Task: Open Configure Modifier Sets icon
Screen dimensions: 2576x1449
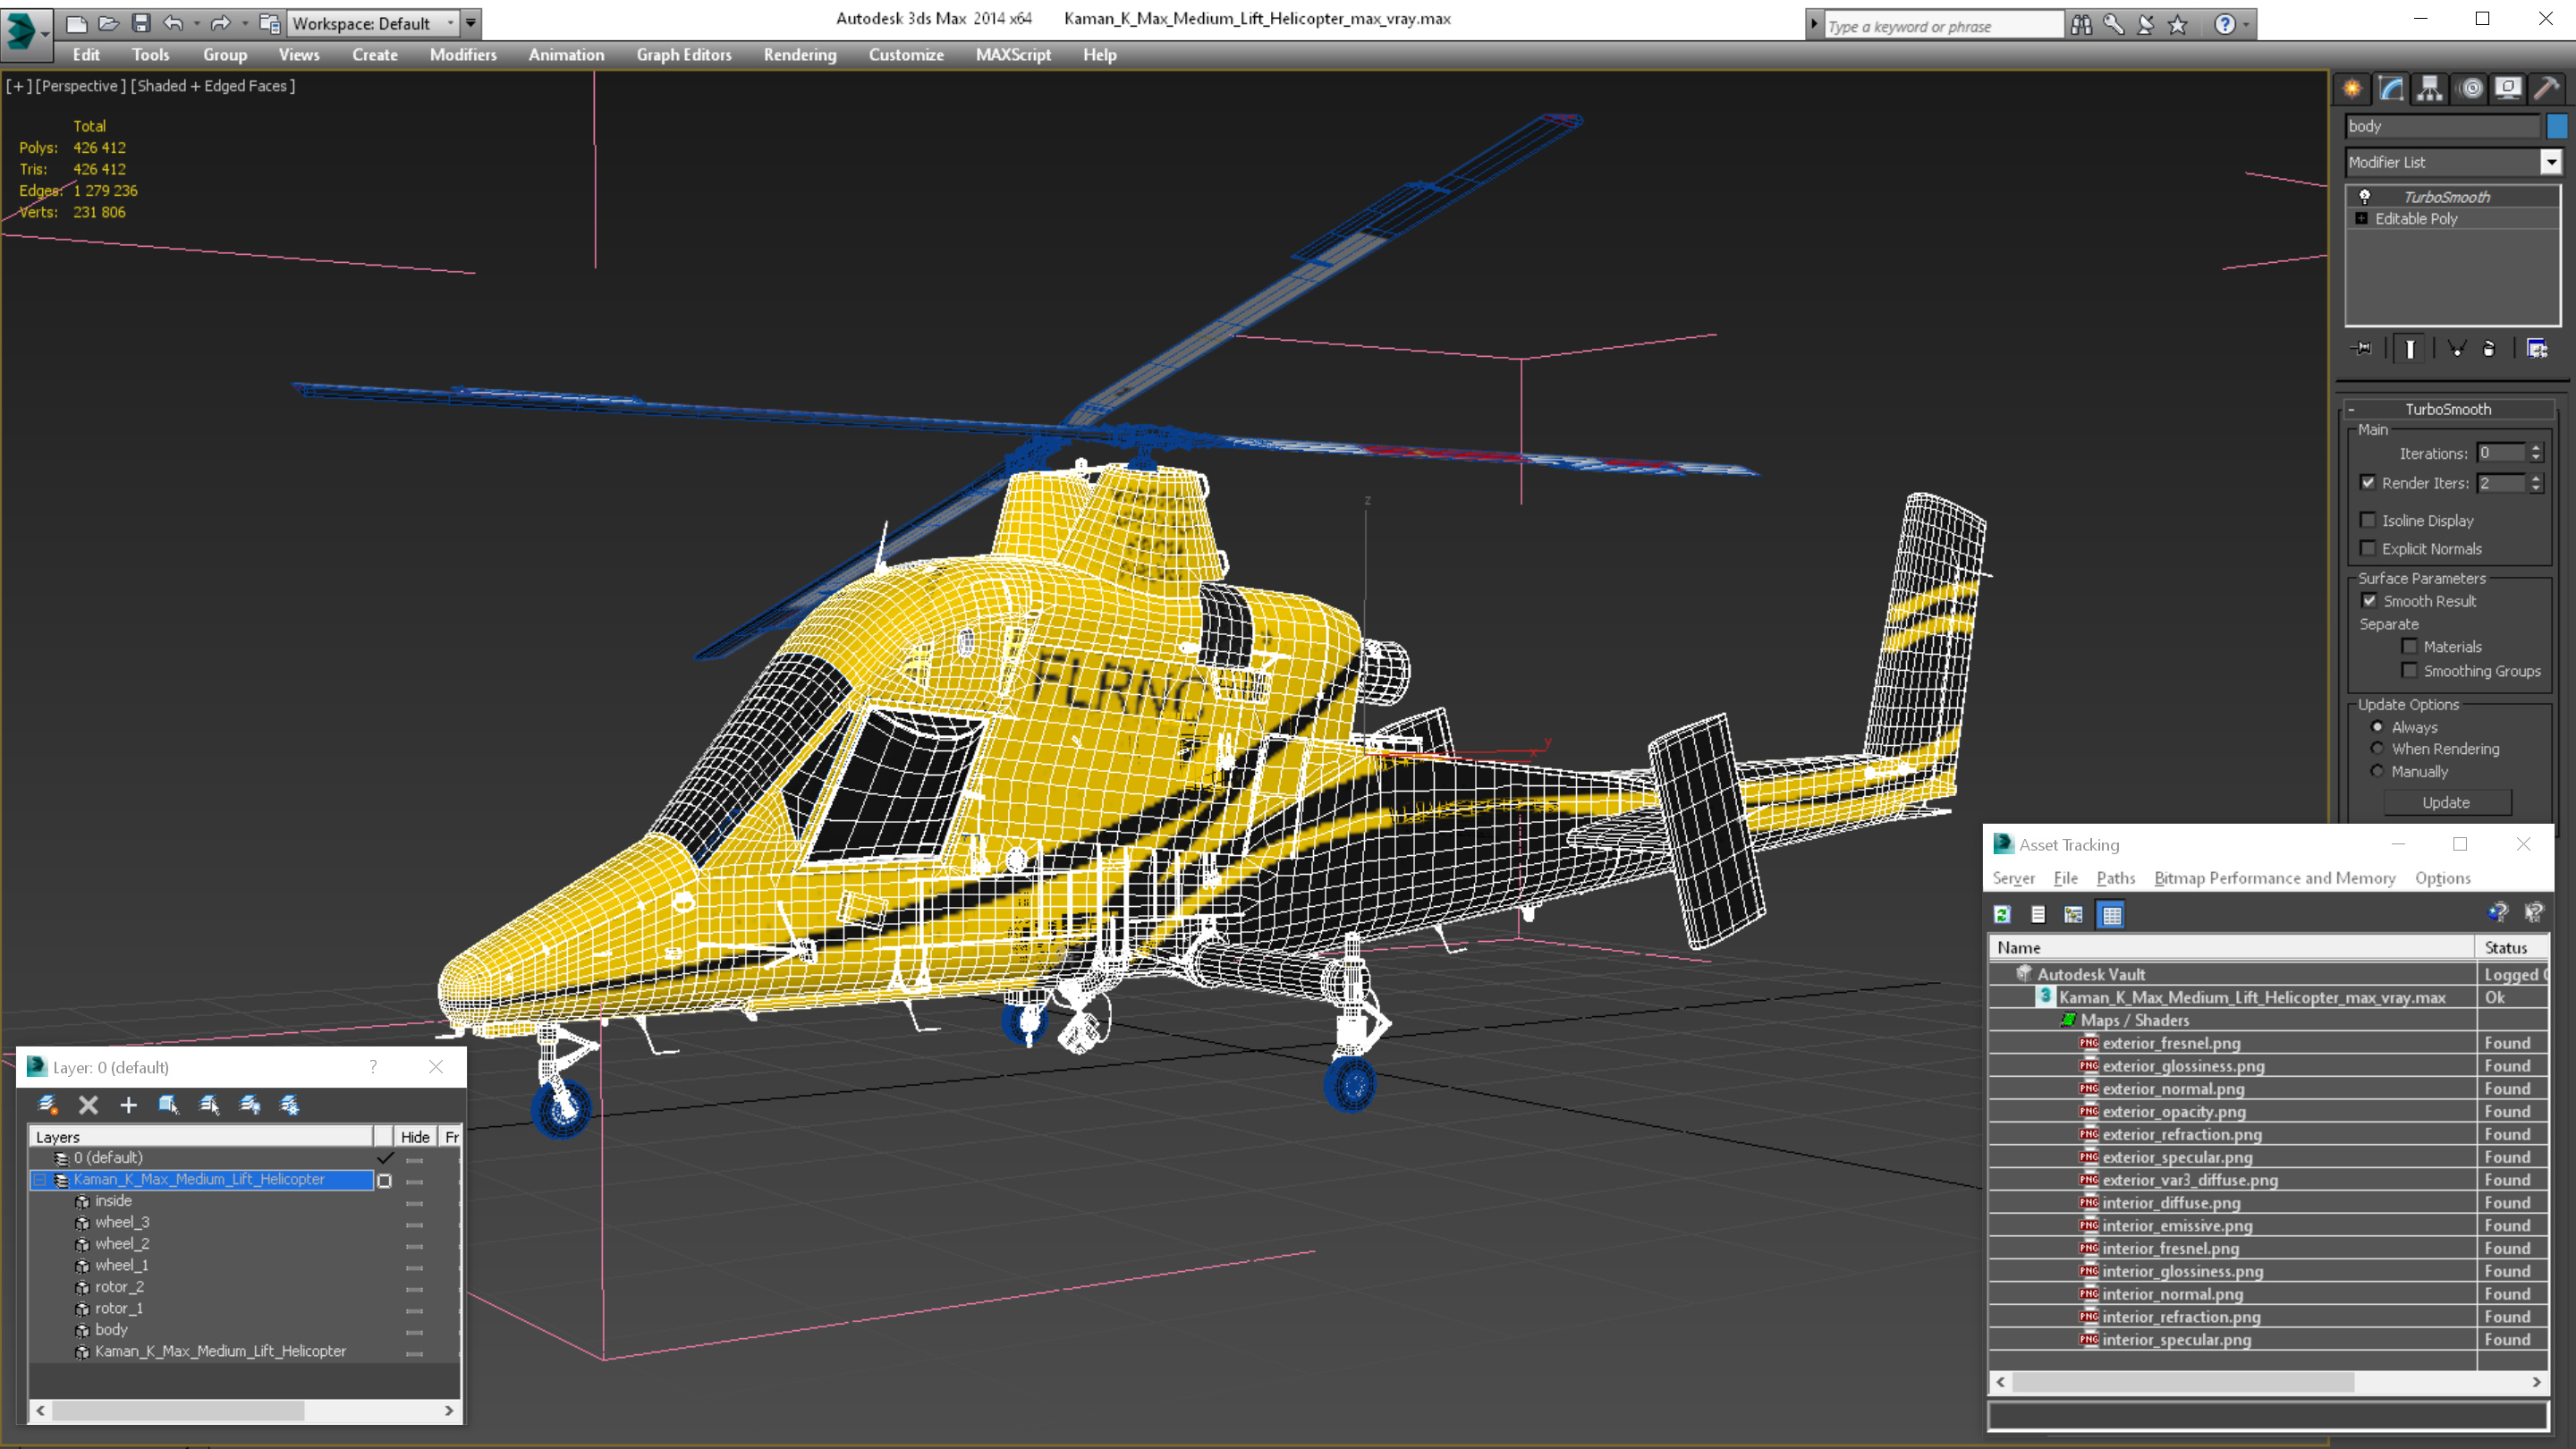Action: pyautogui.click(x=2537, y=348)
